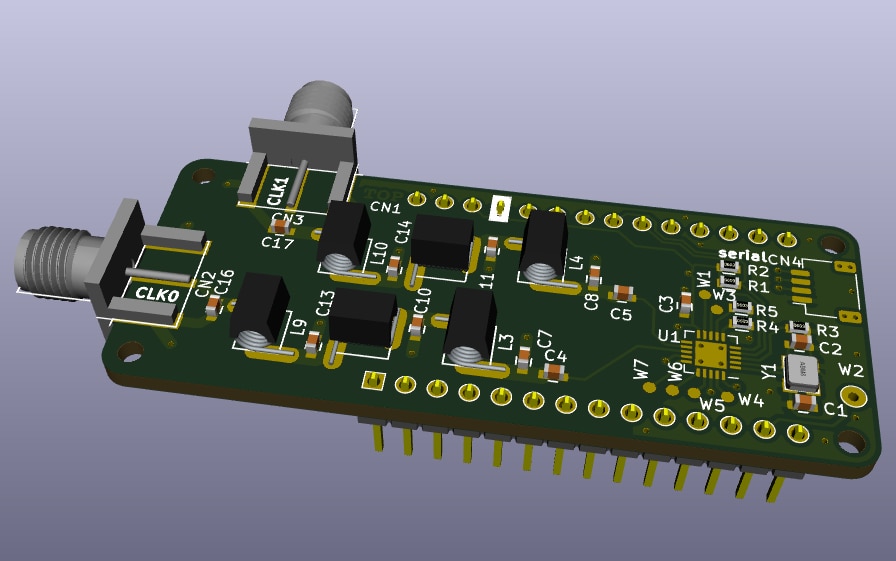
Task: Click the C13 label
Action: (x=325, y=303)
